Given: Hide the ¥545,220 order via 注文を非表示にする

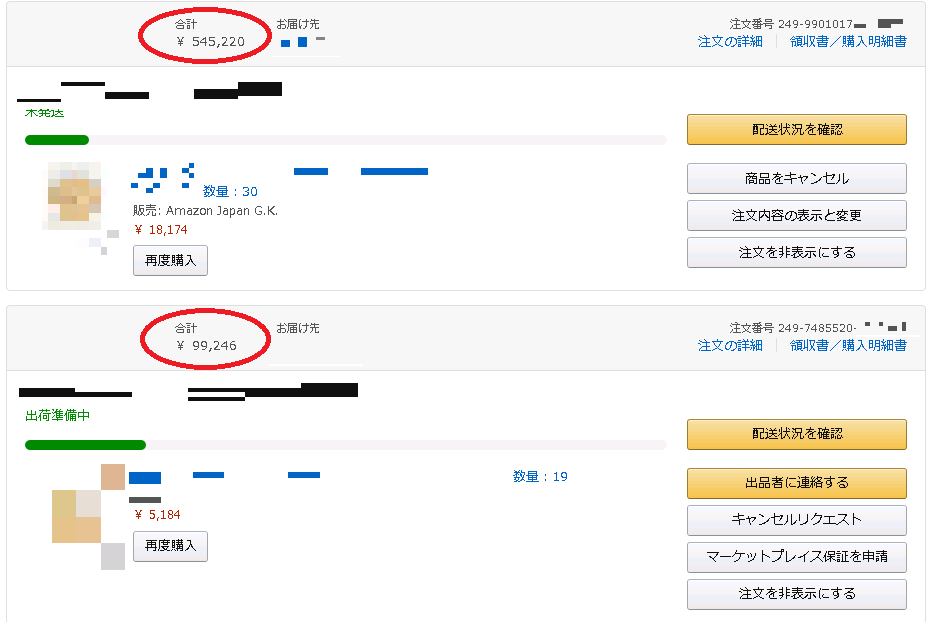Looking at the screenshot, I should (796, 252).
